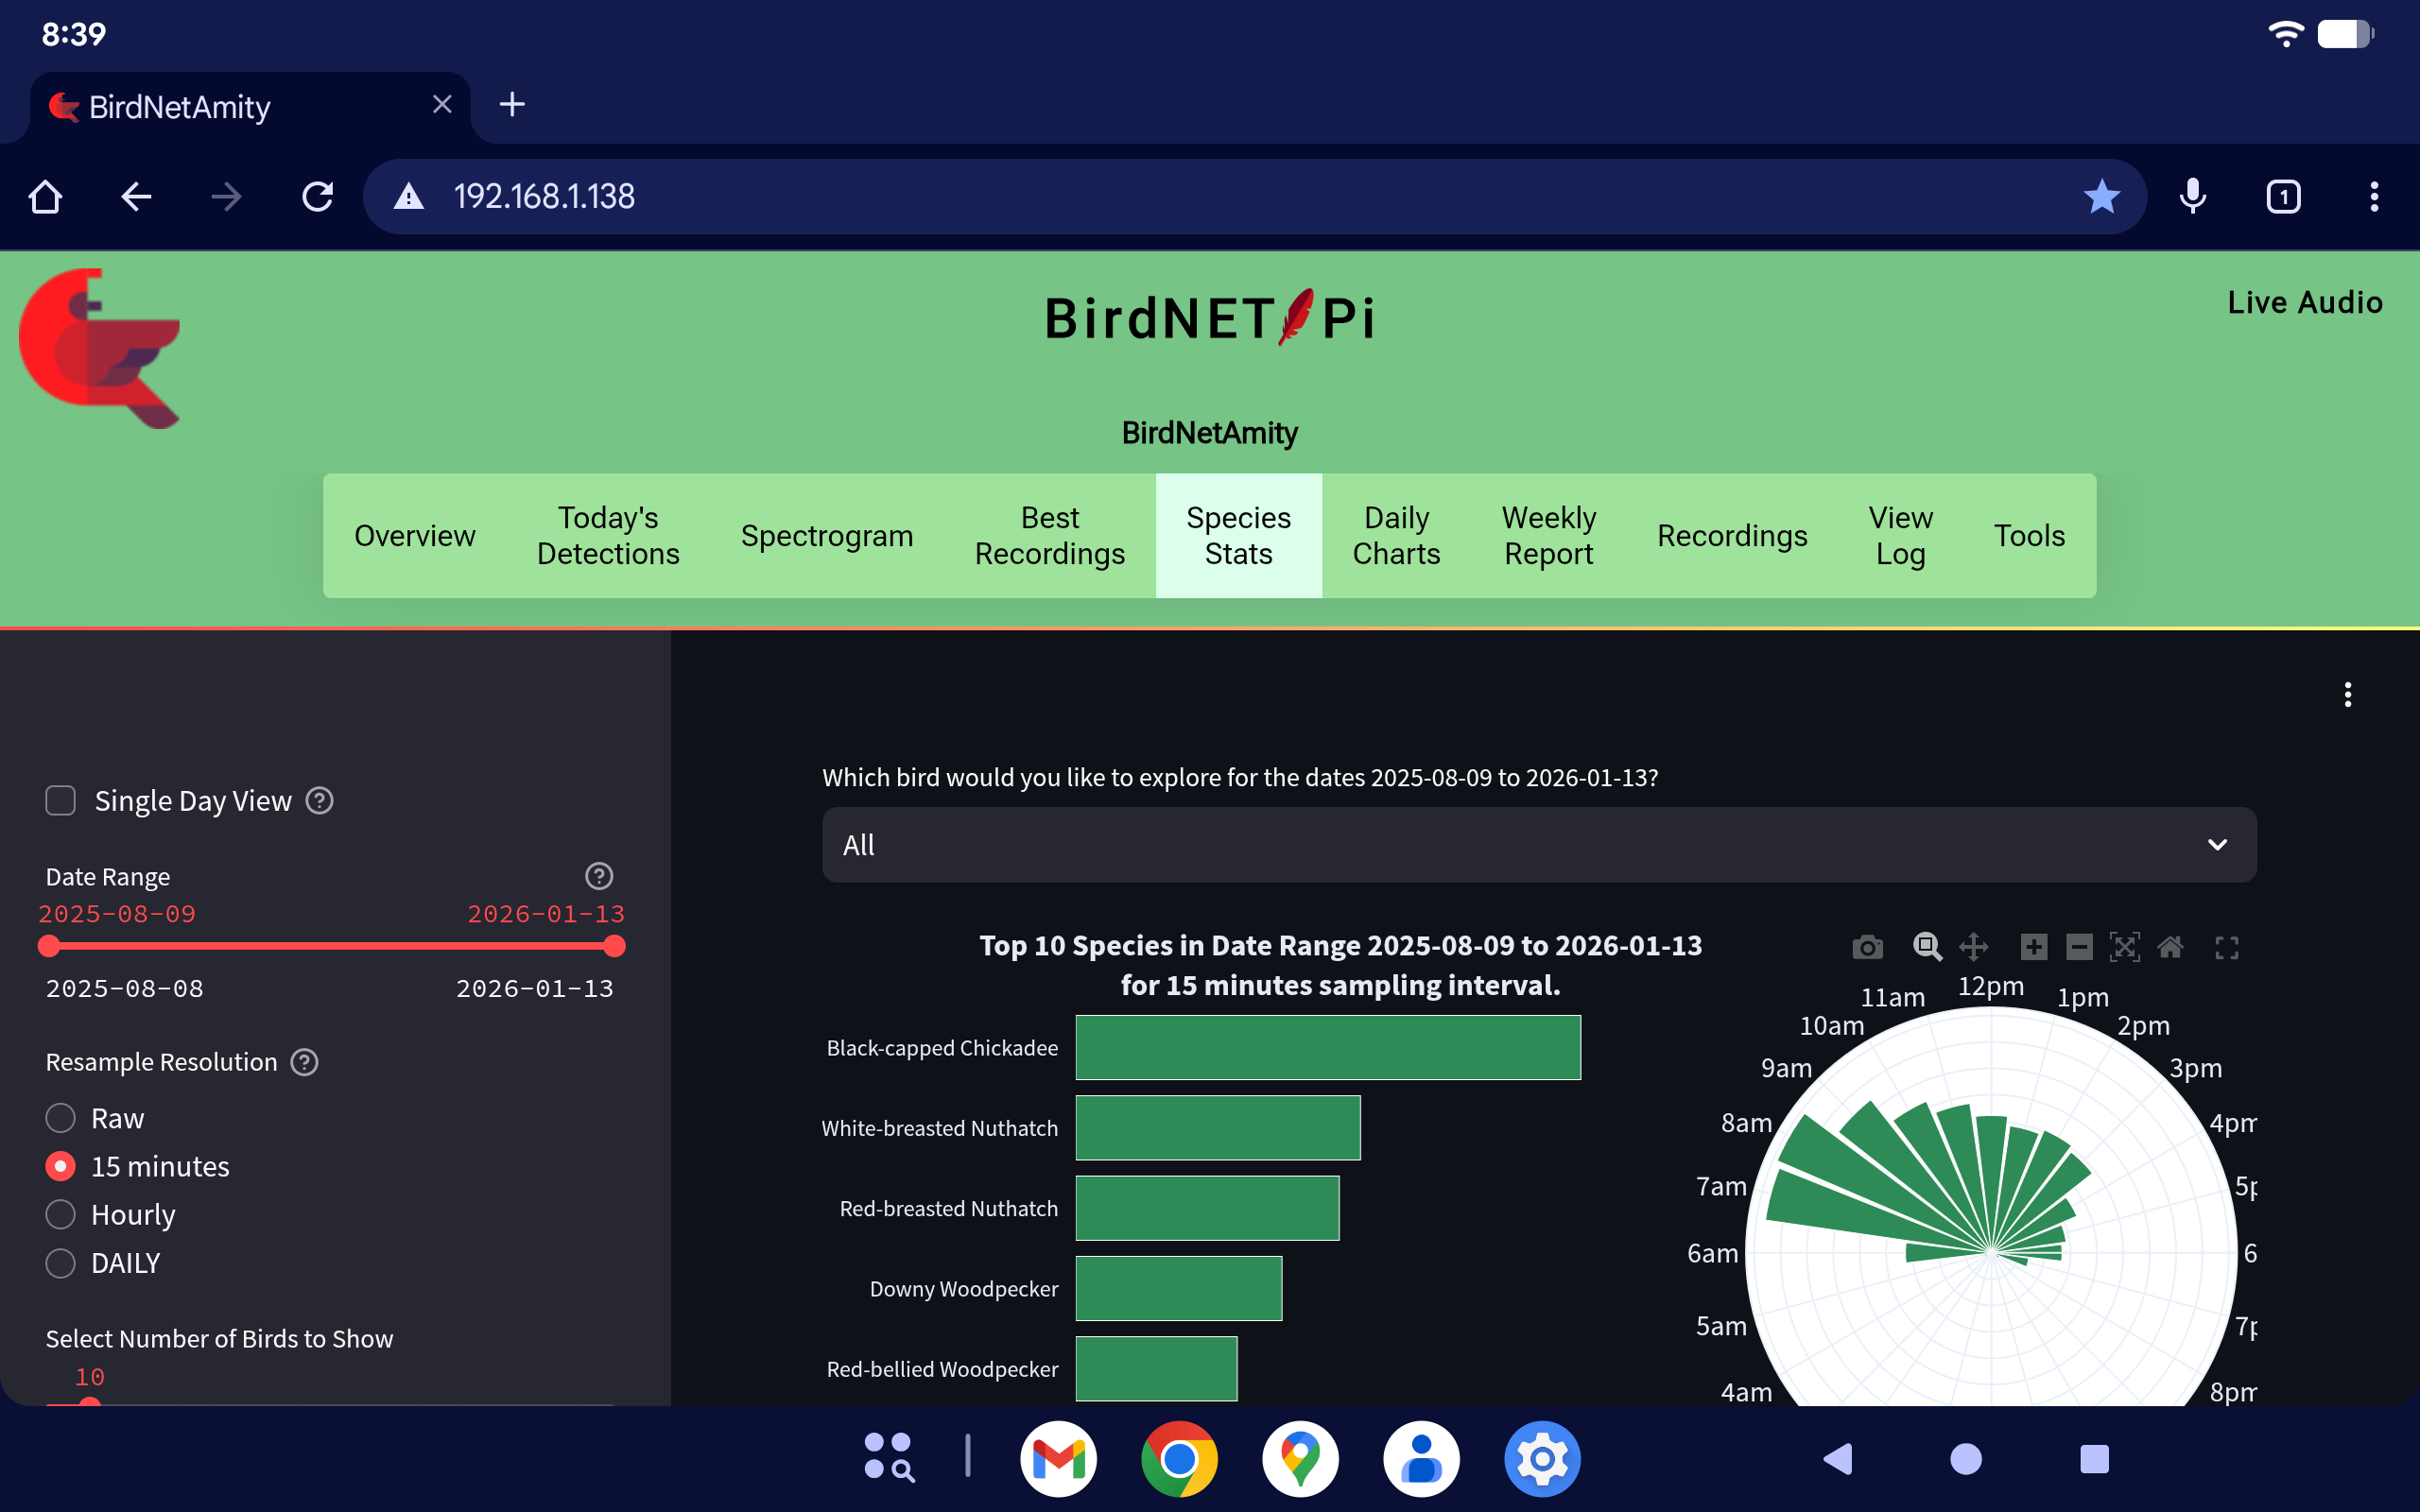
Task: Open Chrome's three-dot overflow menu
Action: pyautogui.click(x=2373, y=196)
